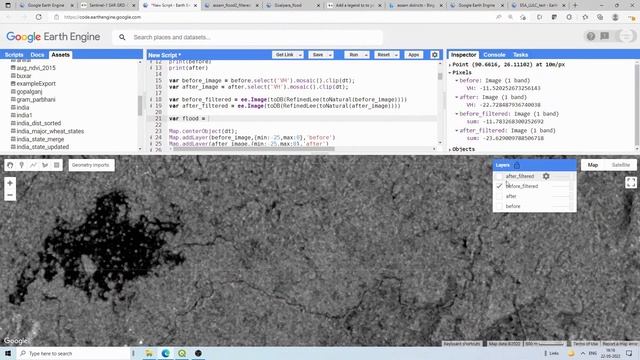Screen dimensions: 640x360
Task: Adjust after_filtered layer opacity slider
Action: 561,176
